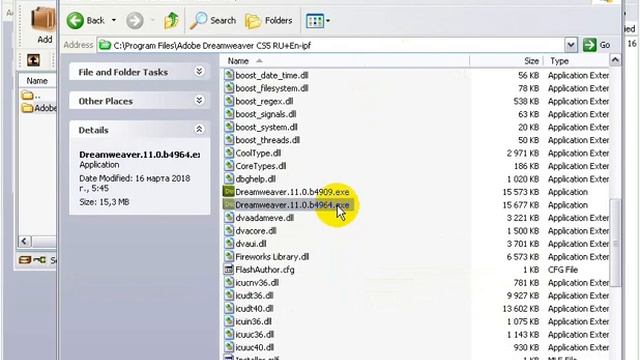Click the grayed Forward arrow button

coord(135,20)
